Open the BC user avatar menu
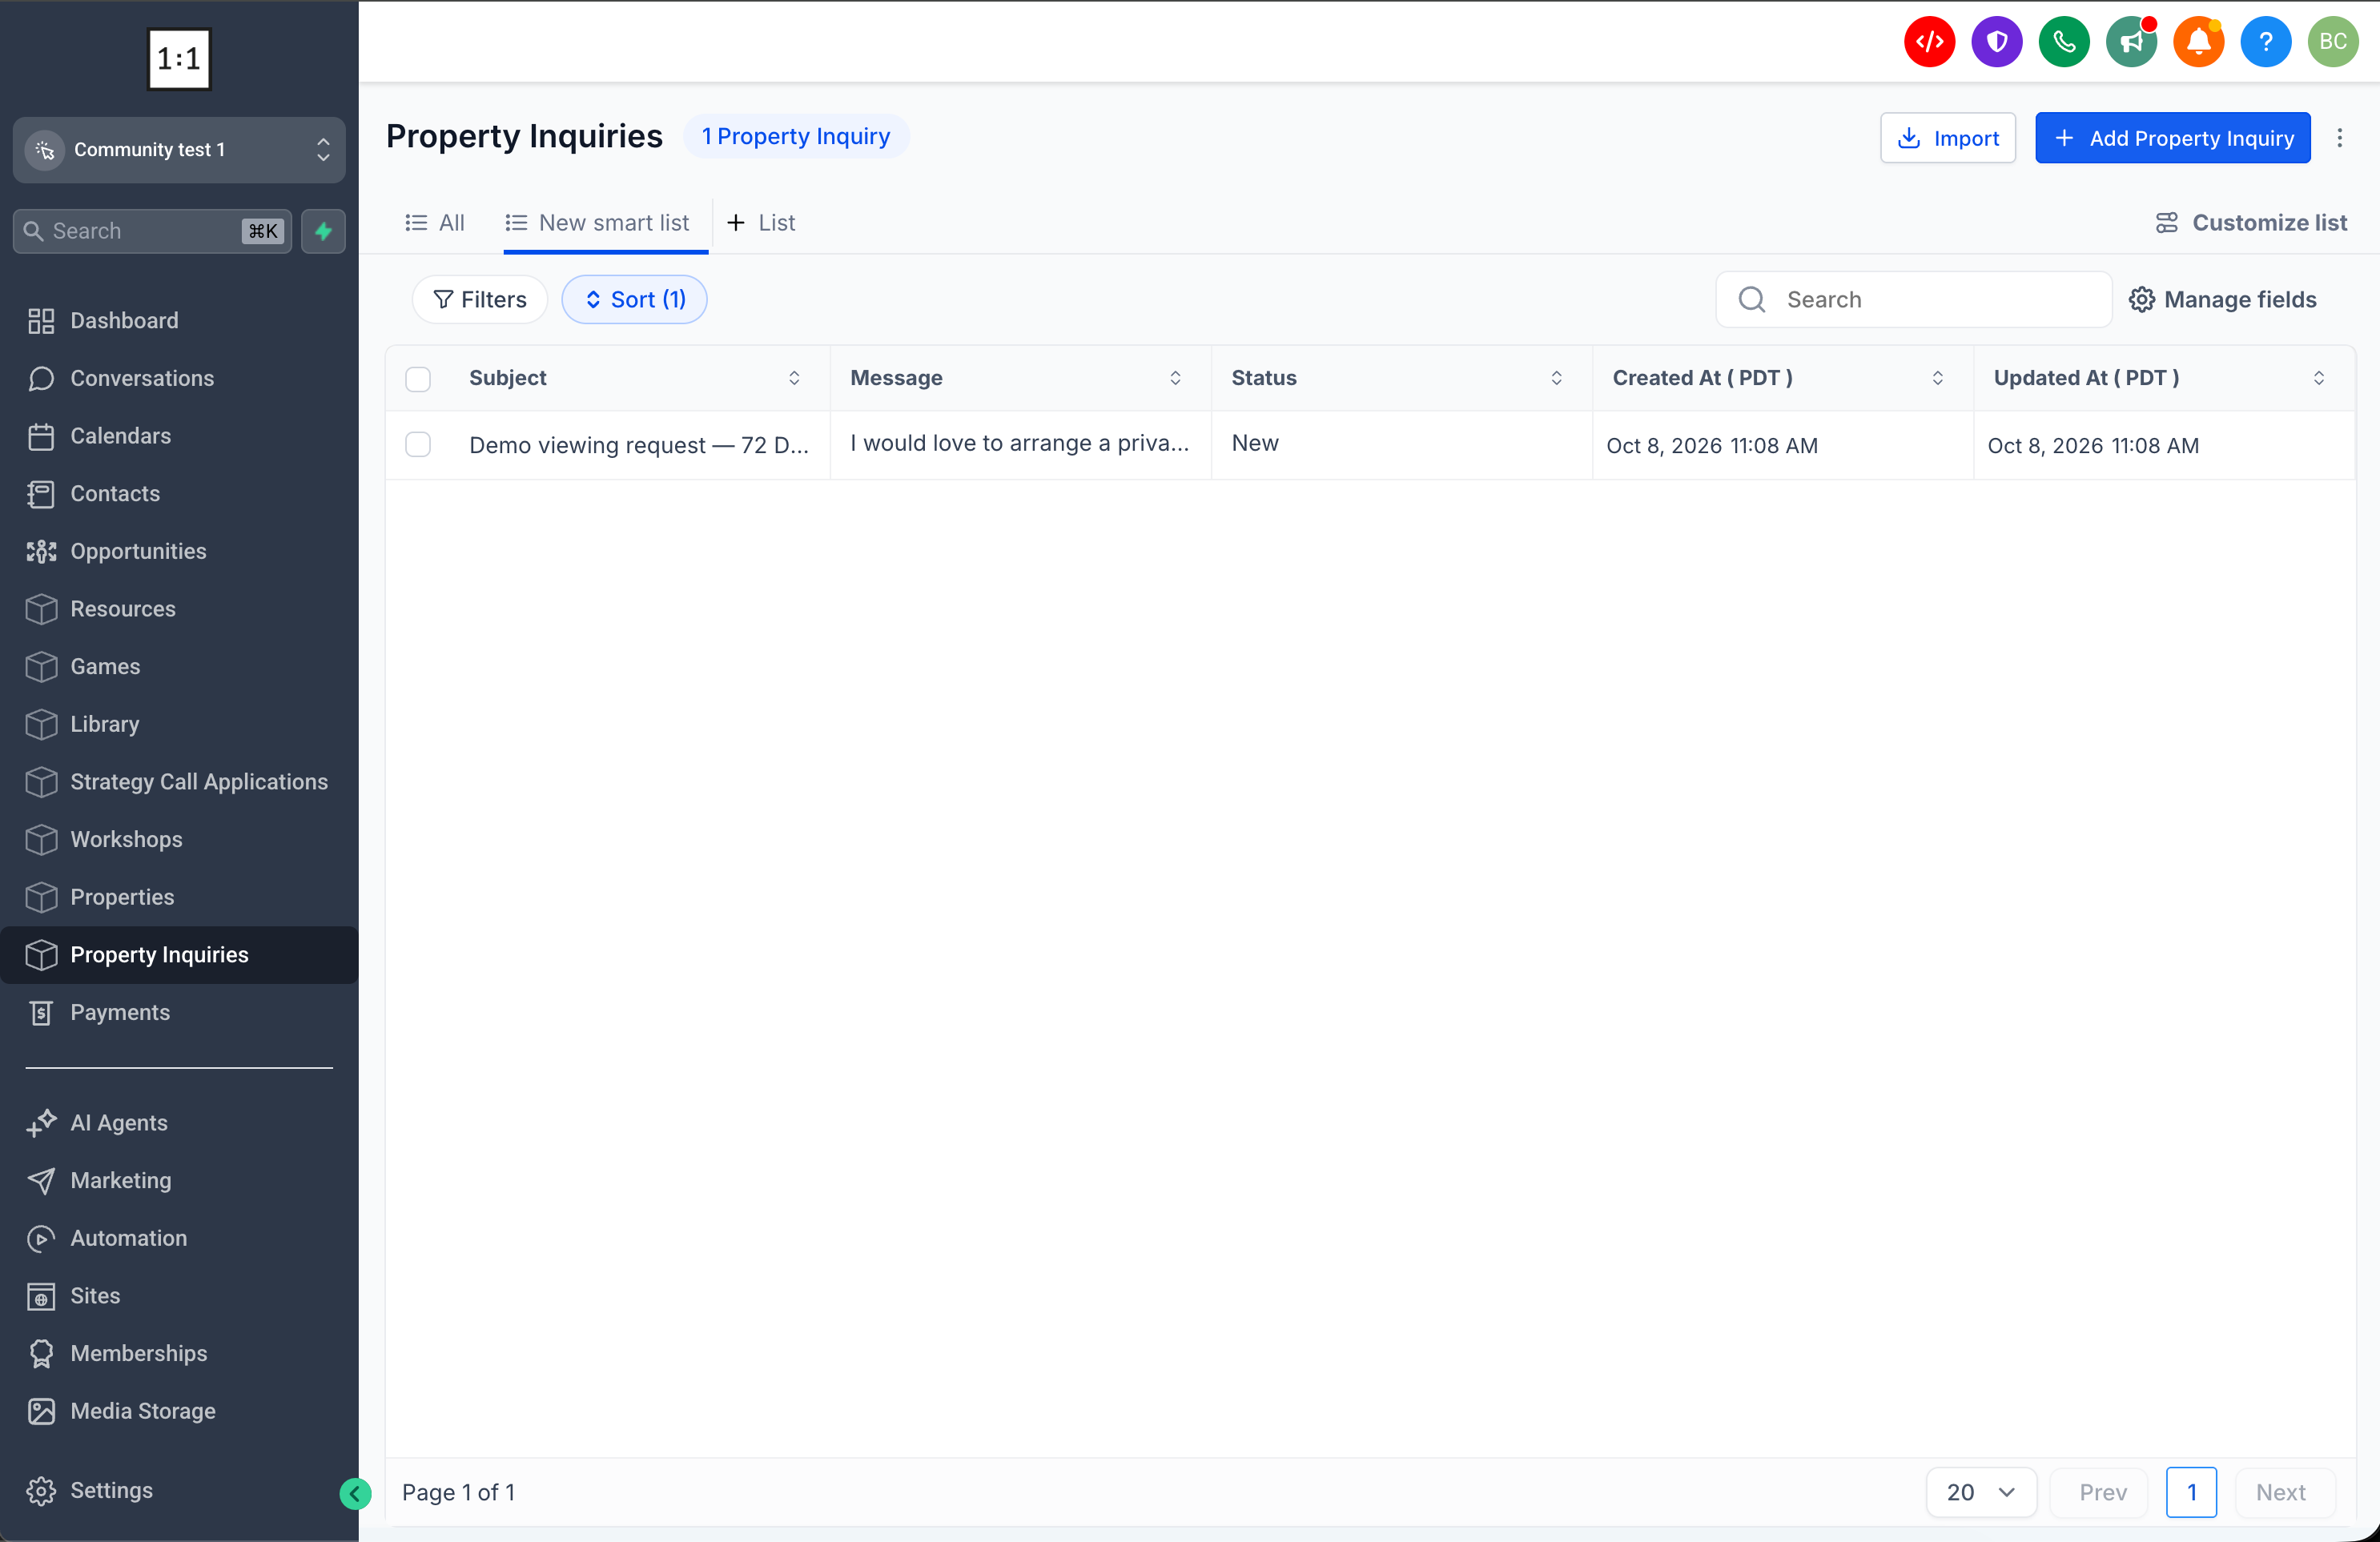Viewport: 2380px width, 1542px height. tap(2333, 41)
